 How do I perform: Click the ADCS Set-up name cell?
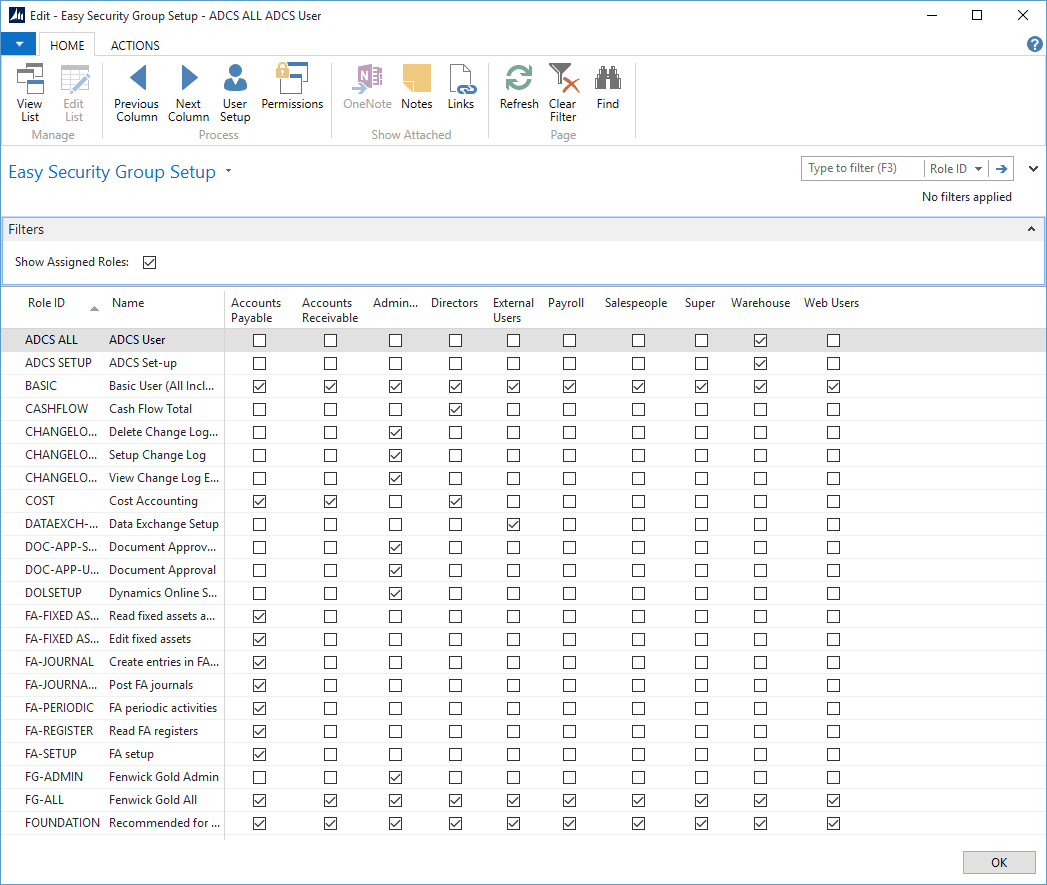pyautogui.click(x=143, y=363)
